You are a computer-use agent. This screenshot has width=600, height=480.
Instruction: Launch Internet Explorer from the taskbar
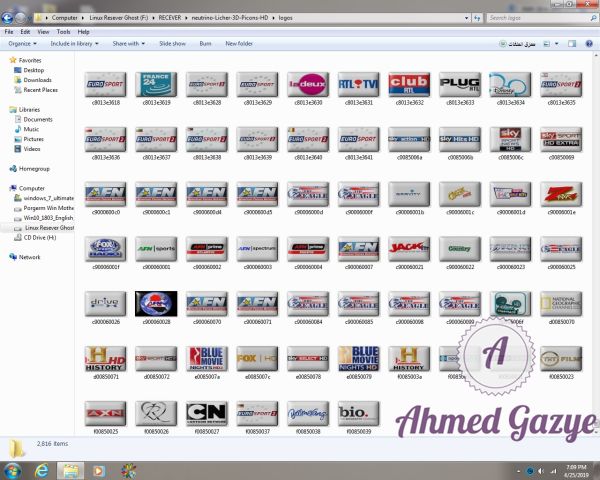coord(41,470)
